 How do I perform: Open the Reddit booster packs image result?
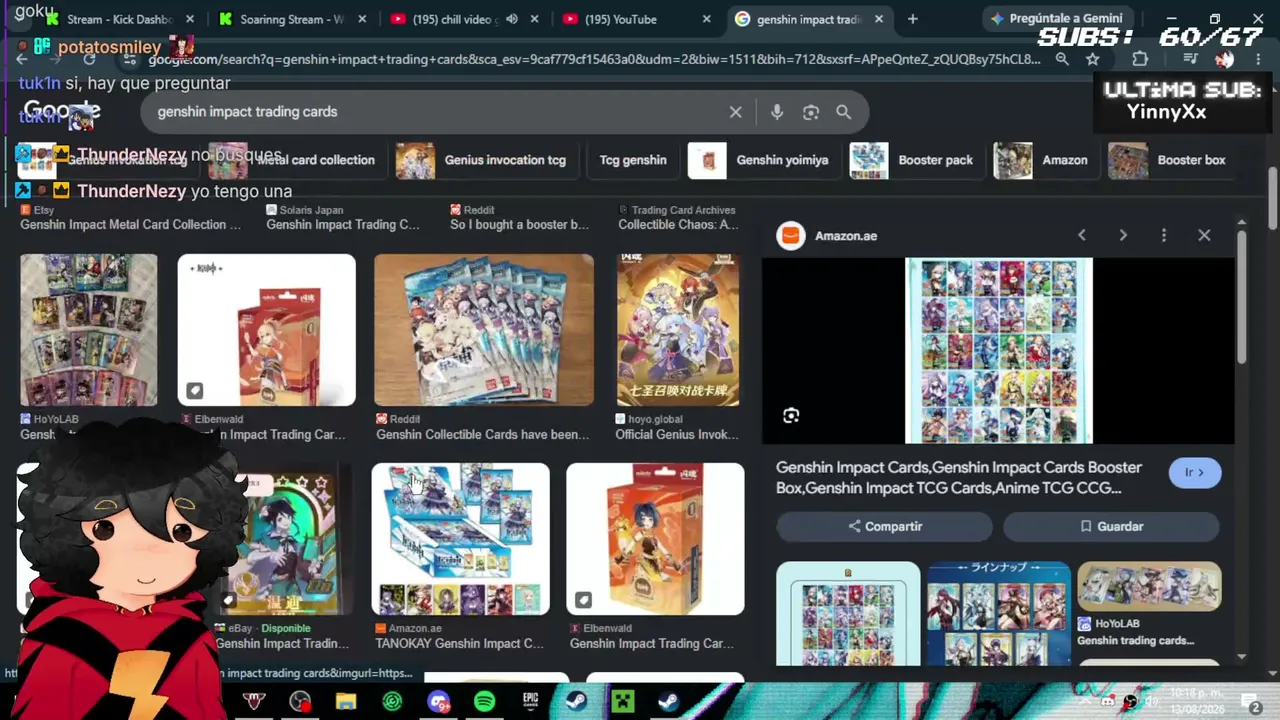[484, 330]
